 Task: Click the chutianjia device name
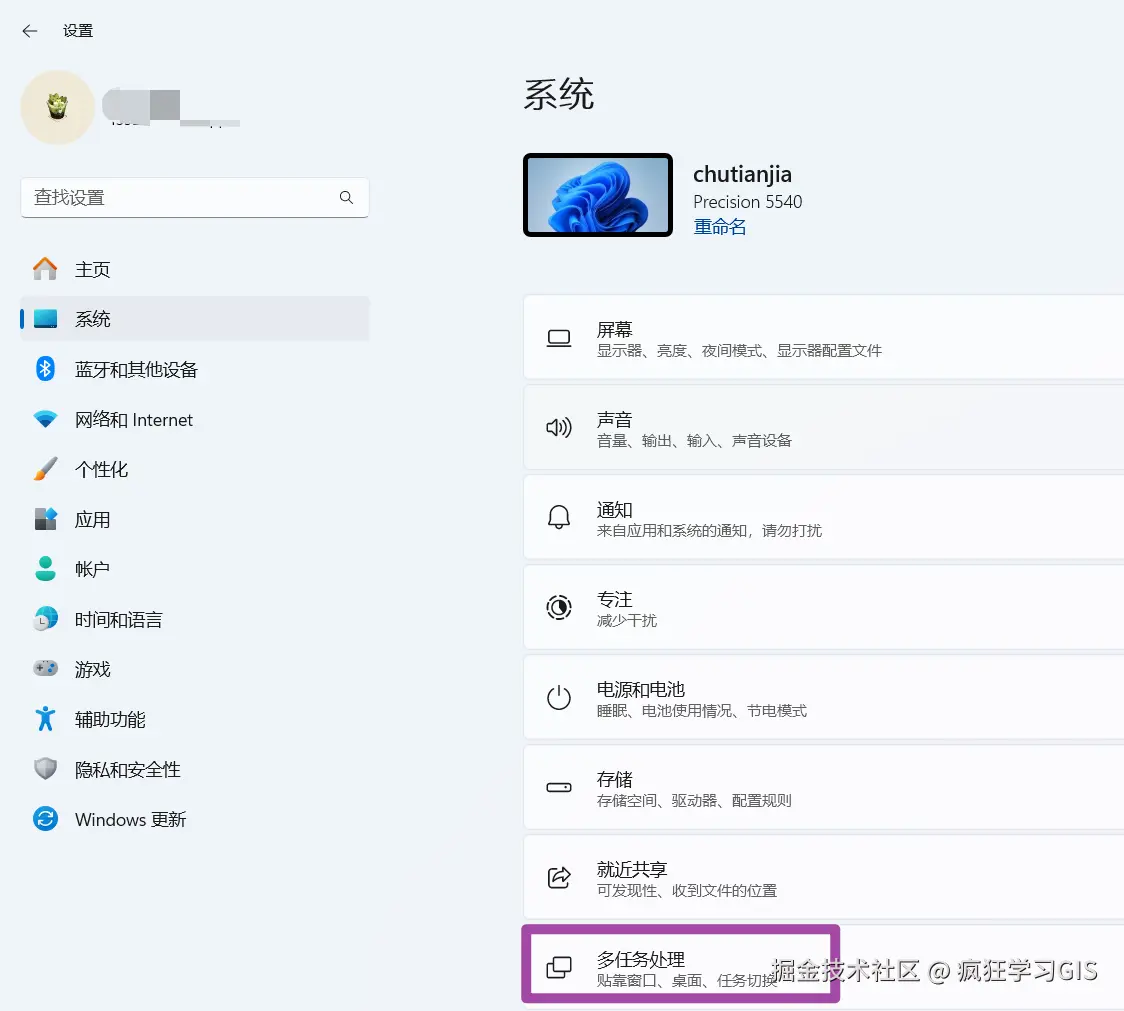743,174
